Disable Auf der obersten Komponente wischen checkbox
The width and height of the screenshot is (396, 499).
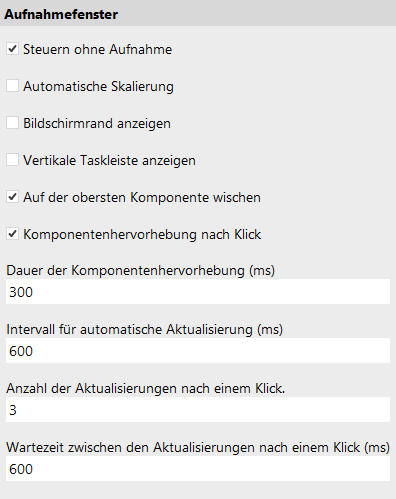pos(12,197)
